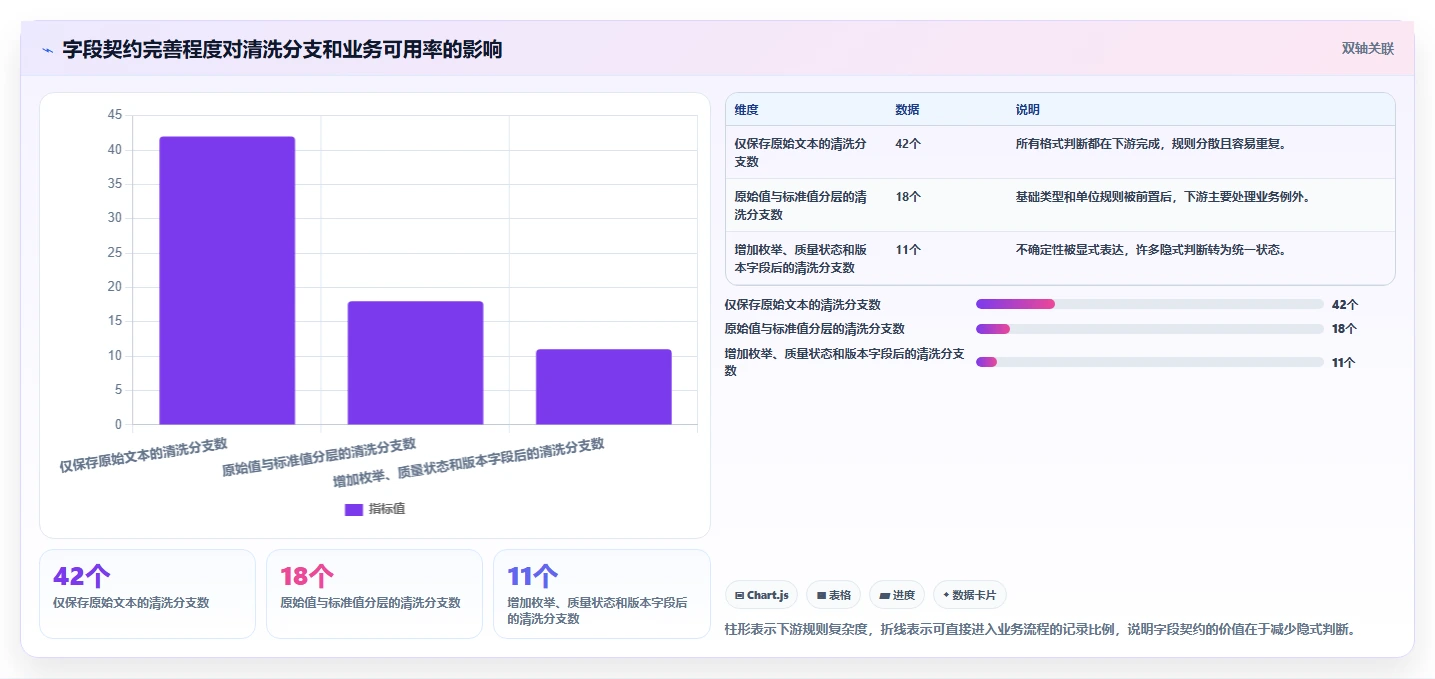This screenshot has width=1435, height=679.
Task: Click the 42个 progress bar
Action: click(x=1150, y=304)
